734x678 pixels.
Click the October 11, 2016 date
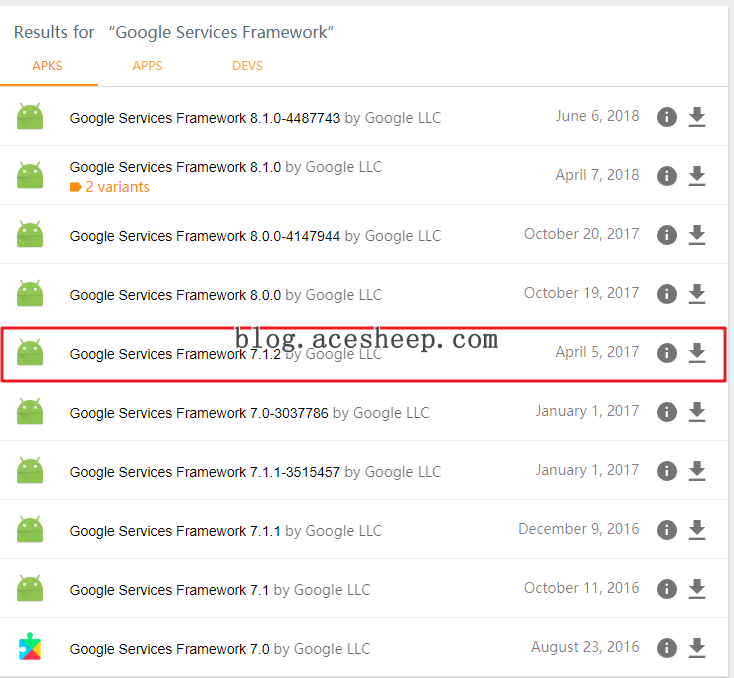[x=581, y=588]
